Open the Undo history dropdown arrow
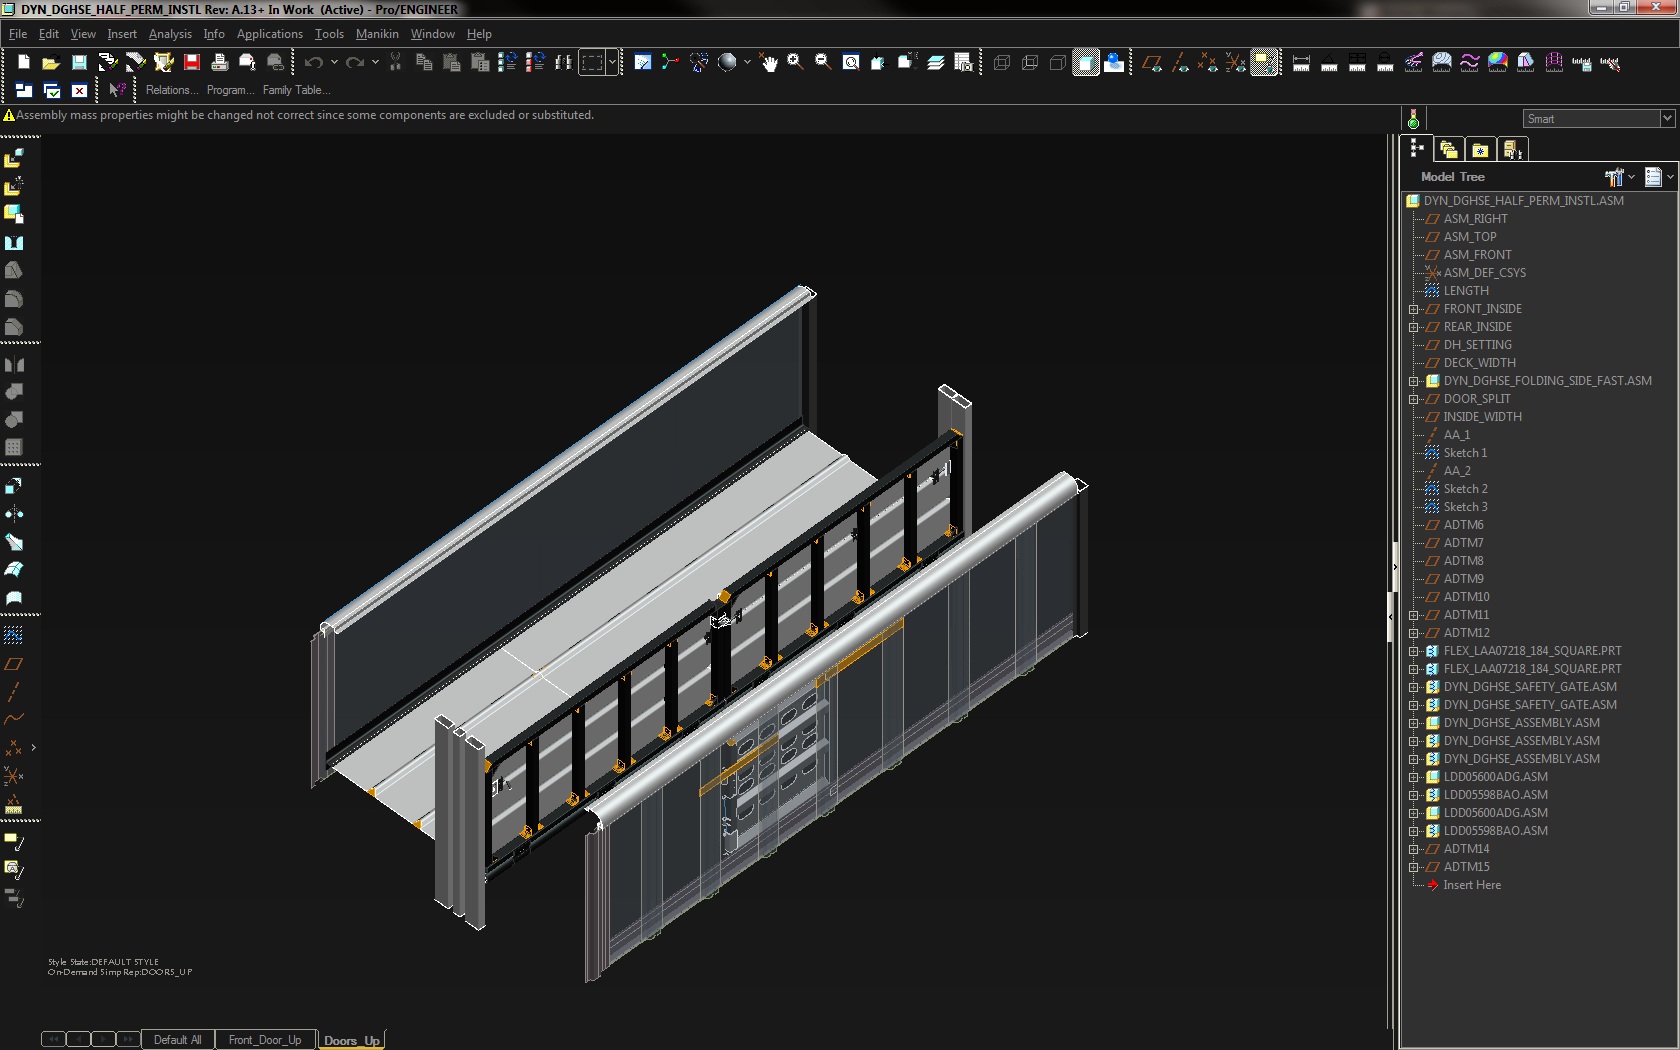The width and height of the screenshot is (1680, 1050). [x=334, y=62]
